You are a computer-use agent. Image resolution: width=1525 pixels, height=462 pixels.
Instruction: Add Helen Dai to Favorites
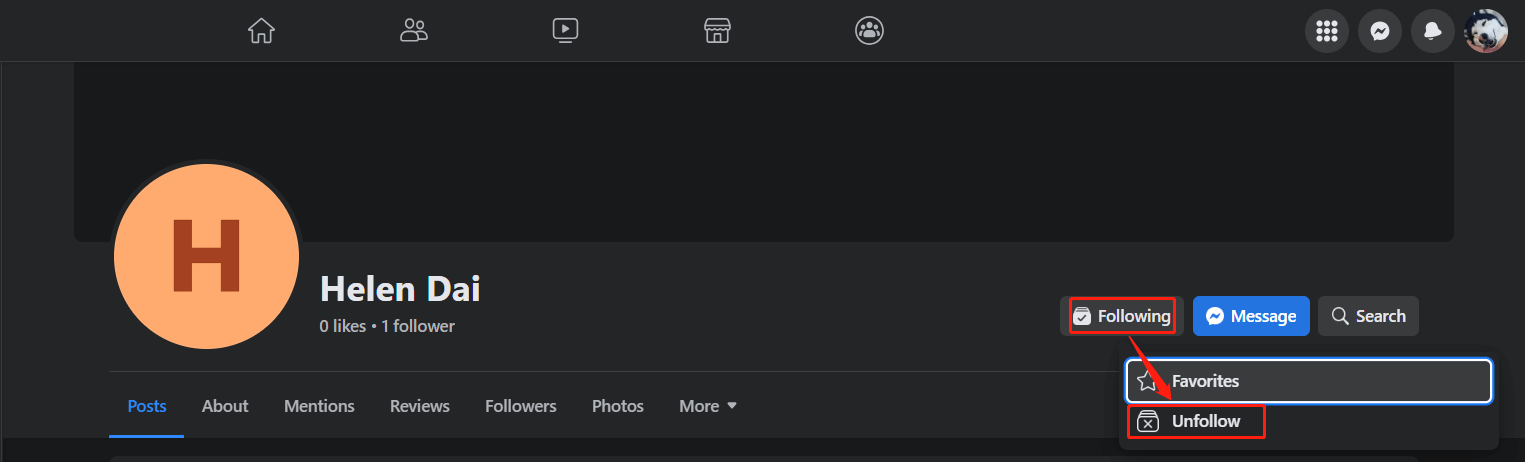pos(1308,381)
